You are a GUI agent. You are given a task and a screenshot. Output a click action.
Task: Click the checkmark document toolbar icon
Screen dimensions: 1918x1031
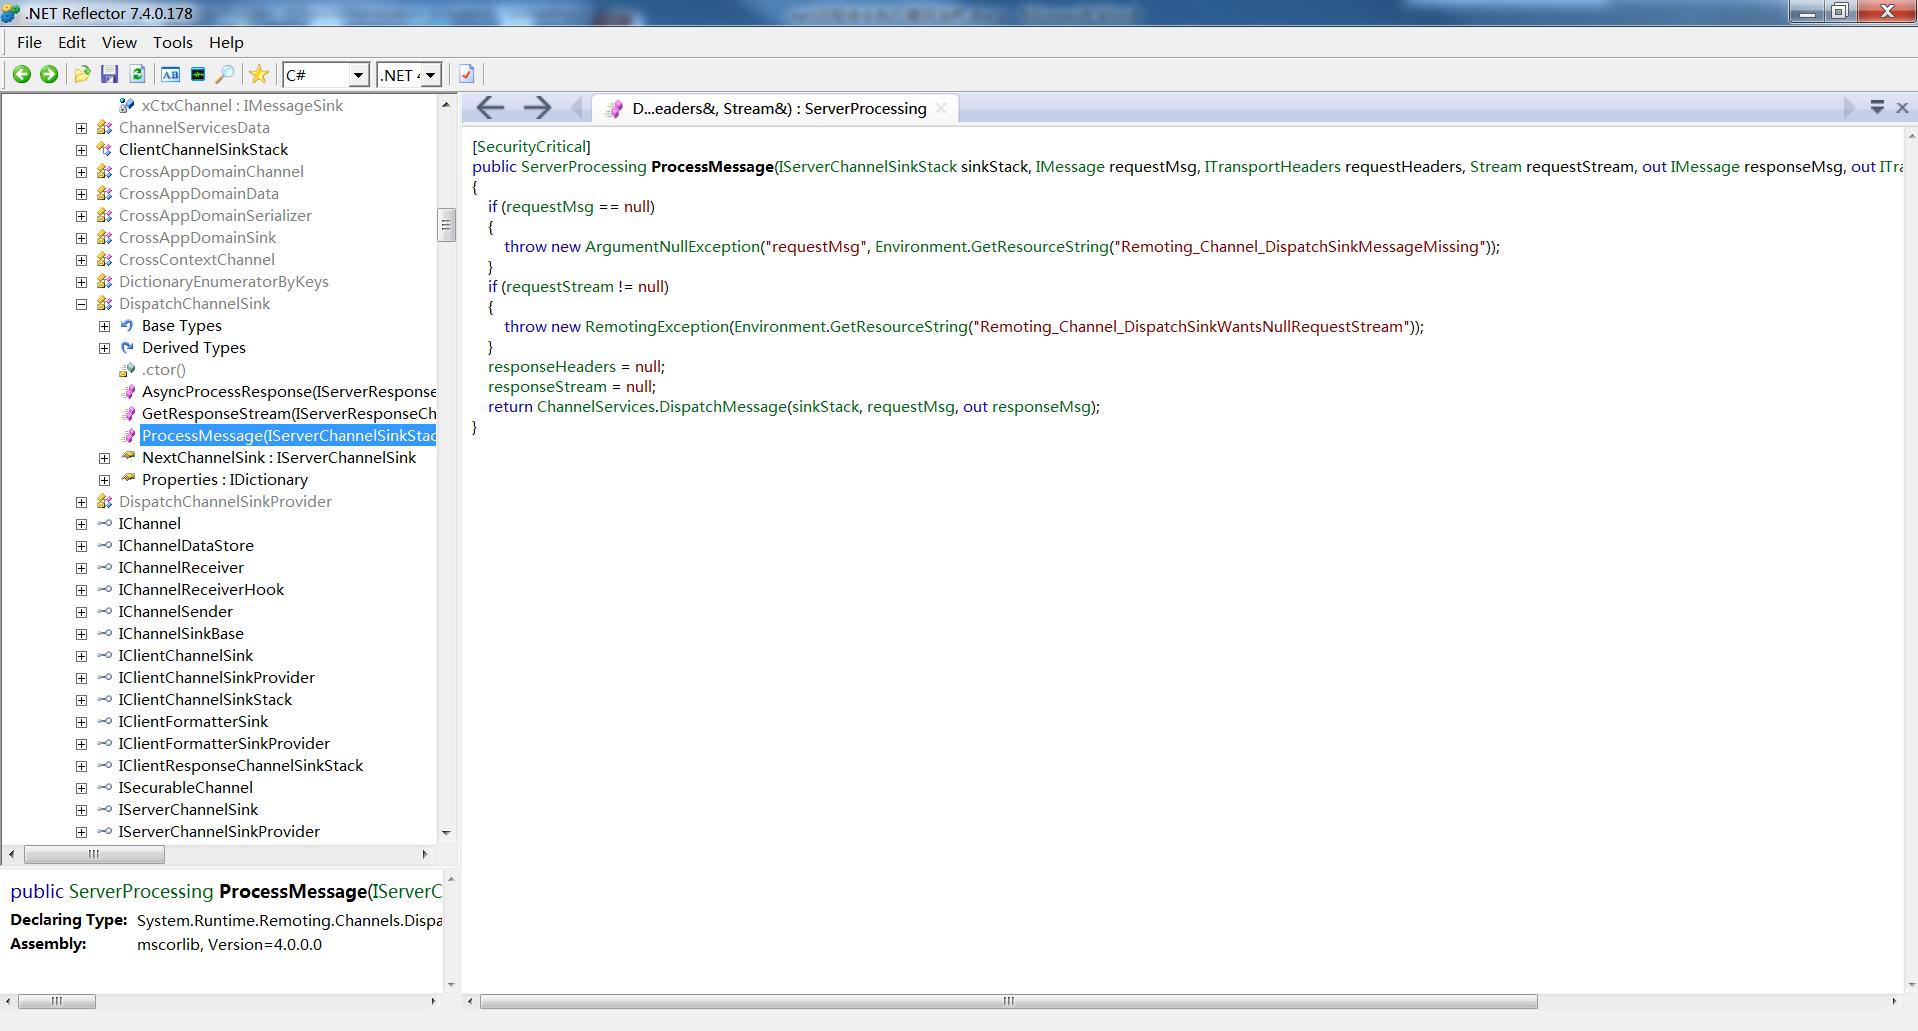(x=466, y=74)
